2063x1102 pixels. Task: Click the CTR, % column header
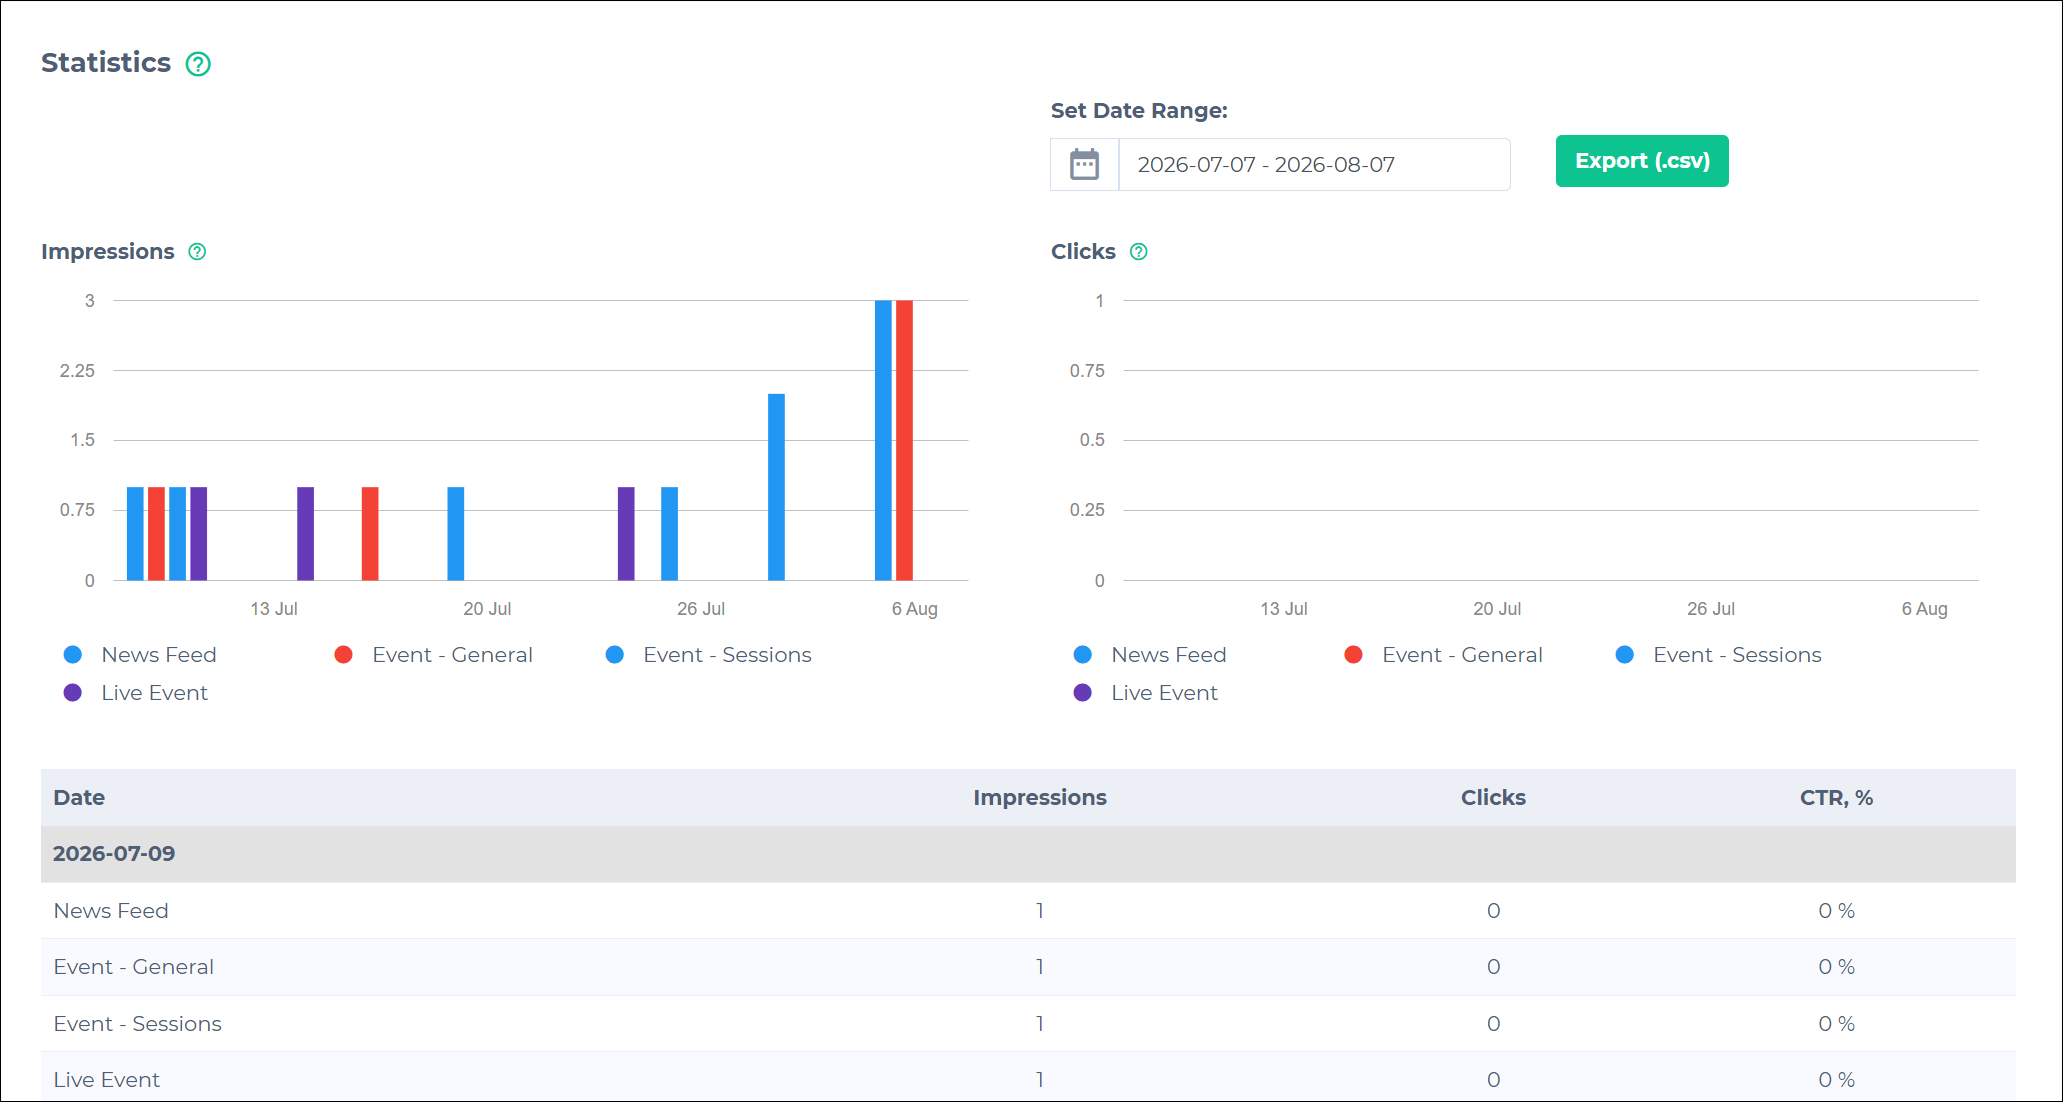(x=1836, y=798)
